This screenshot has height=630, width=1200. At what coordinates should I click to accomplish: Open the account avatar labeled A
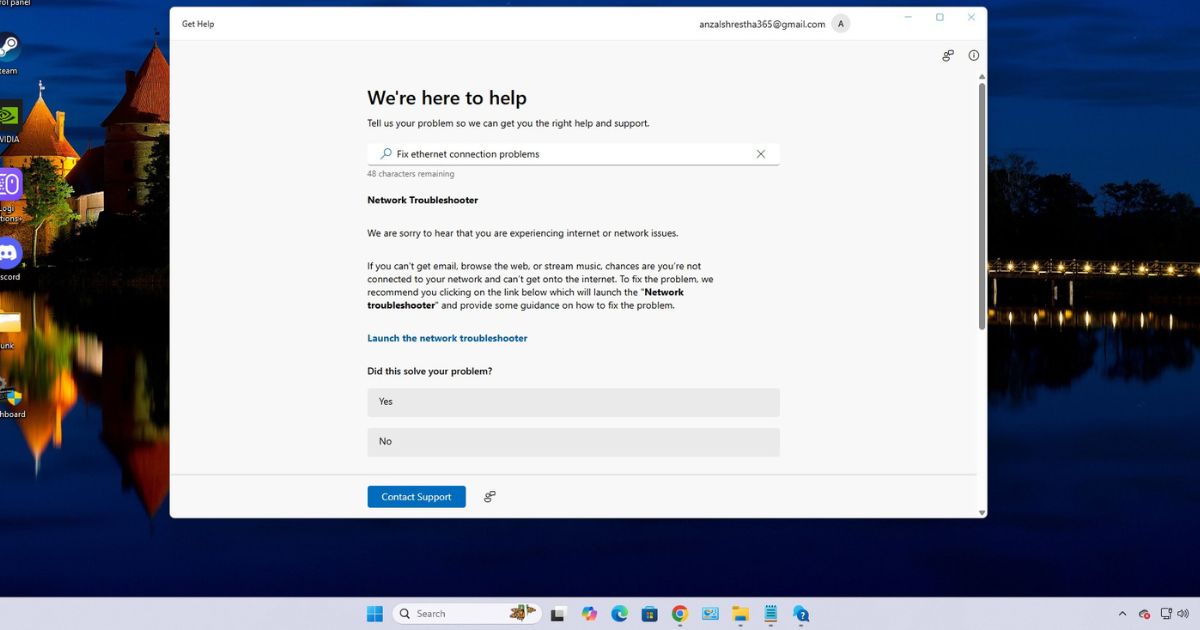(841, 24)
